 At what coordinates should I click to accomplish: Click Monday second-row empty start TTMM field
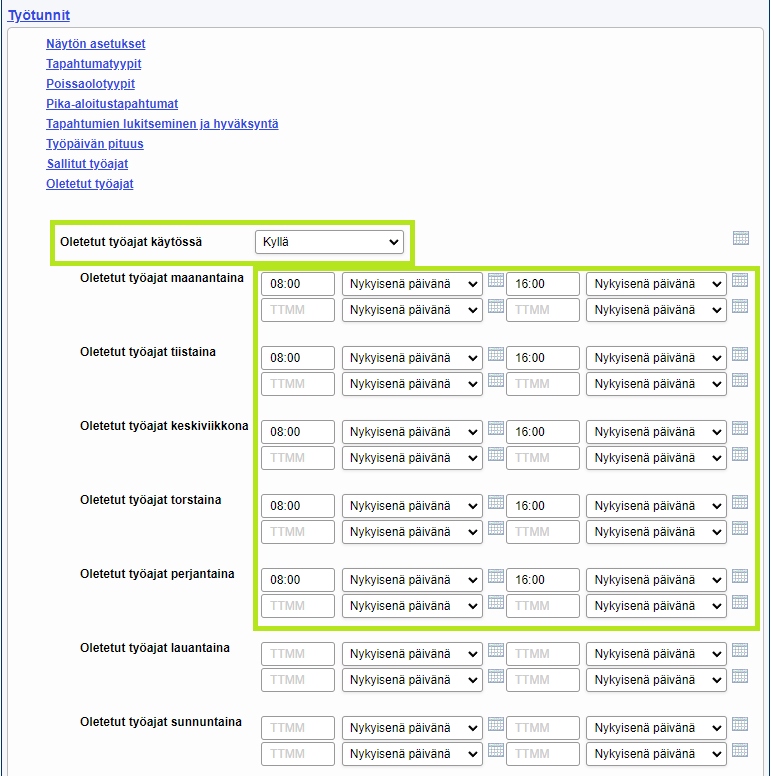tap(298, 310)
